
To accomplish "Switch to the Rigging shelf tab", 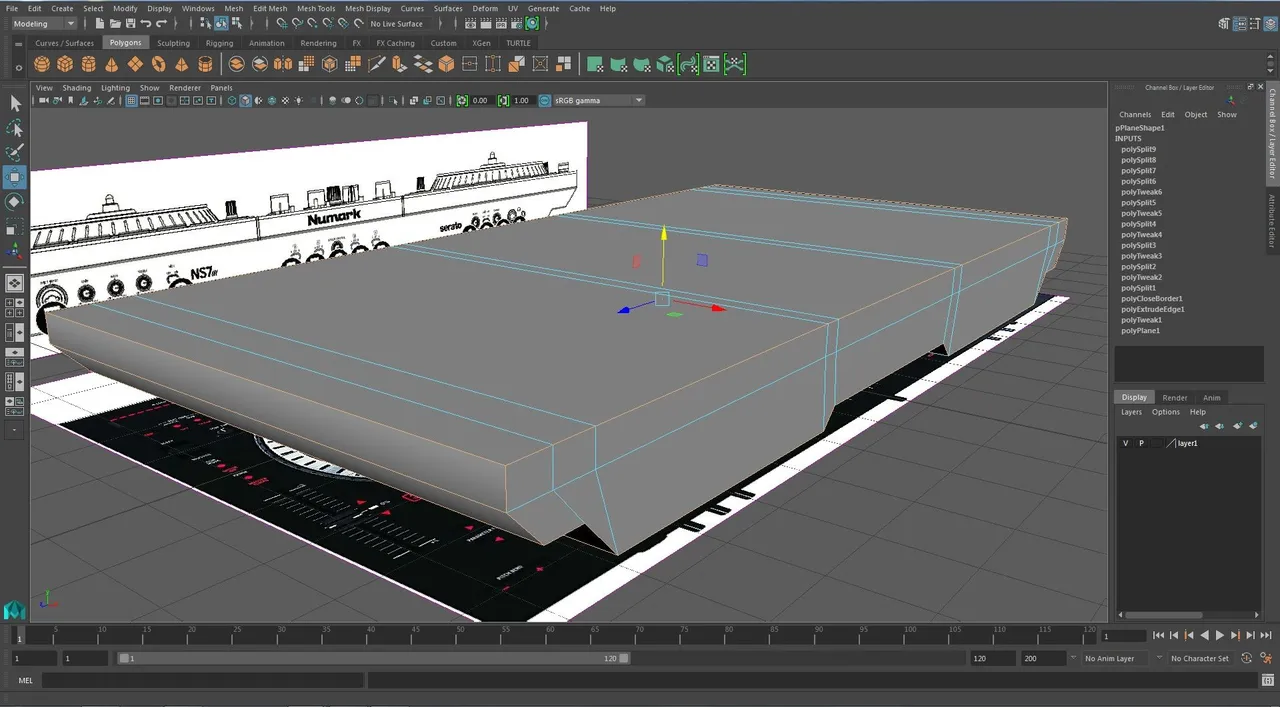I will pyautogui.click(x=219, y=43).
